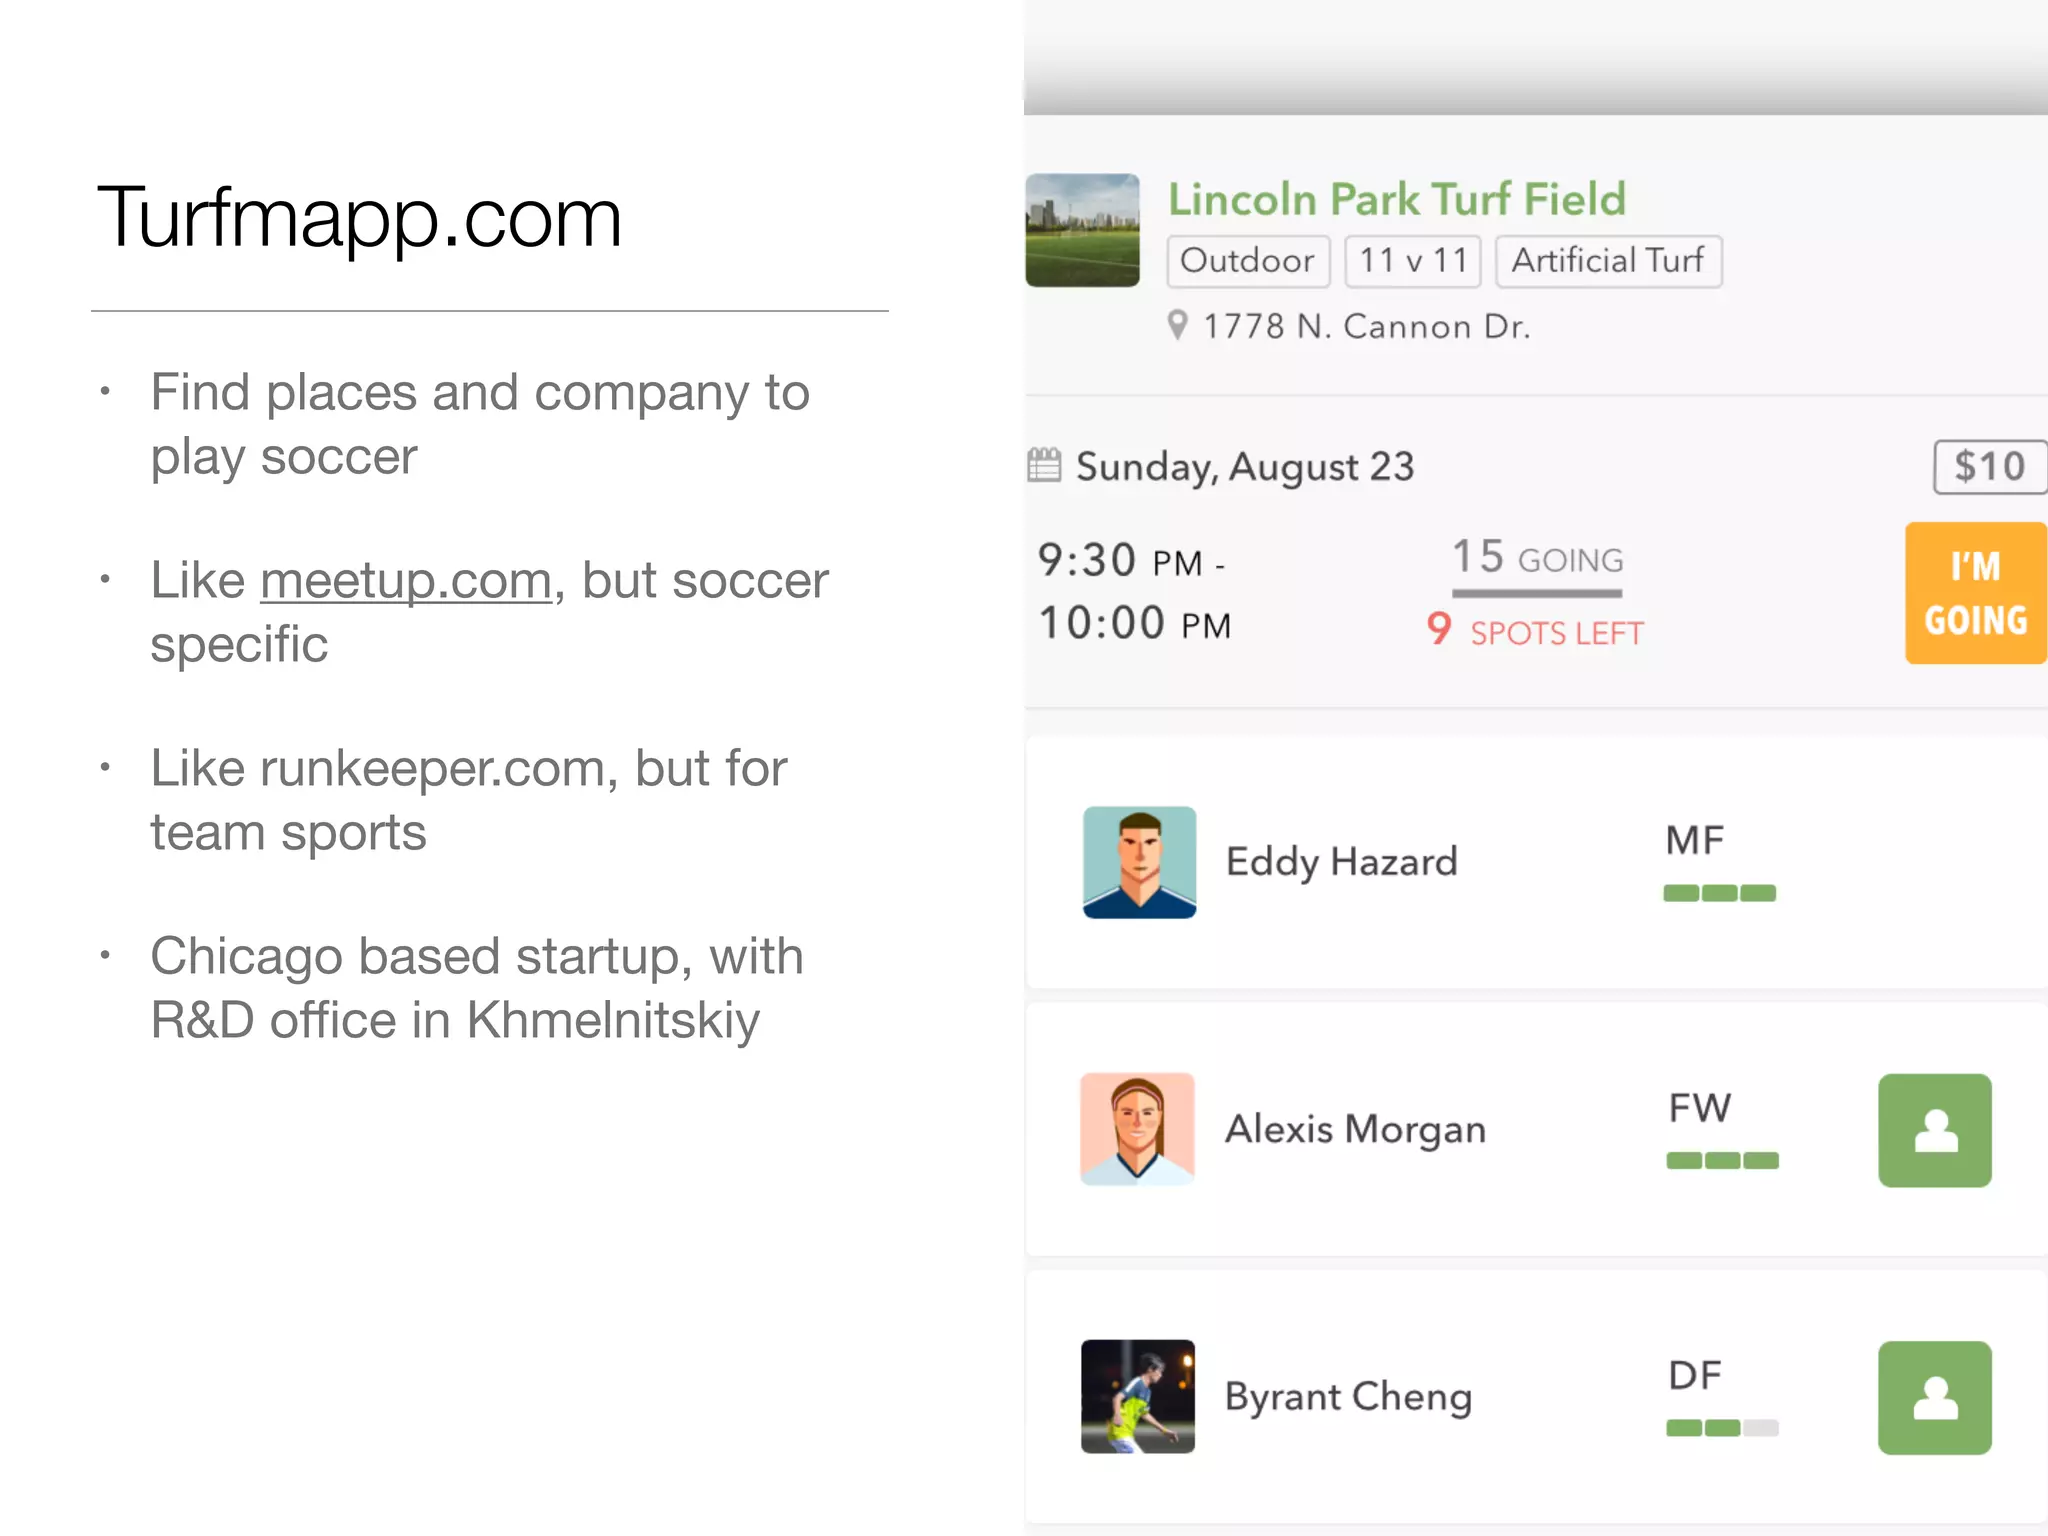Click the $10 price badge

[1989, 467]
